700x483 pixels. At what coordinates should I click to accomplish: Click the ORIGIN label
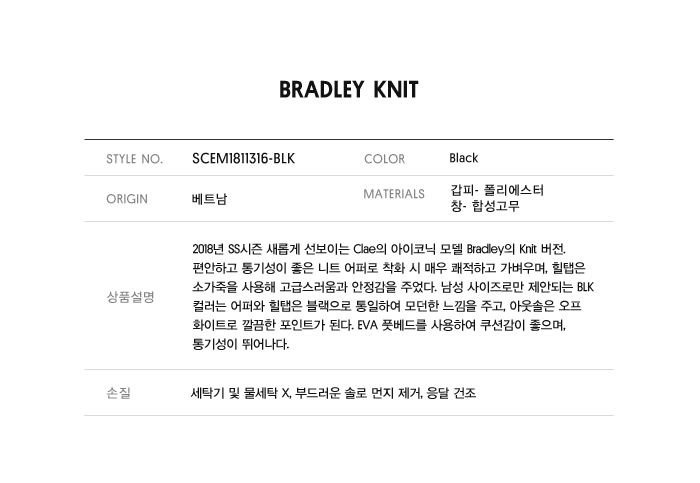127,199
